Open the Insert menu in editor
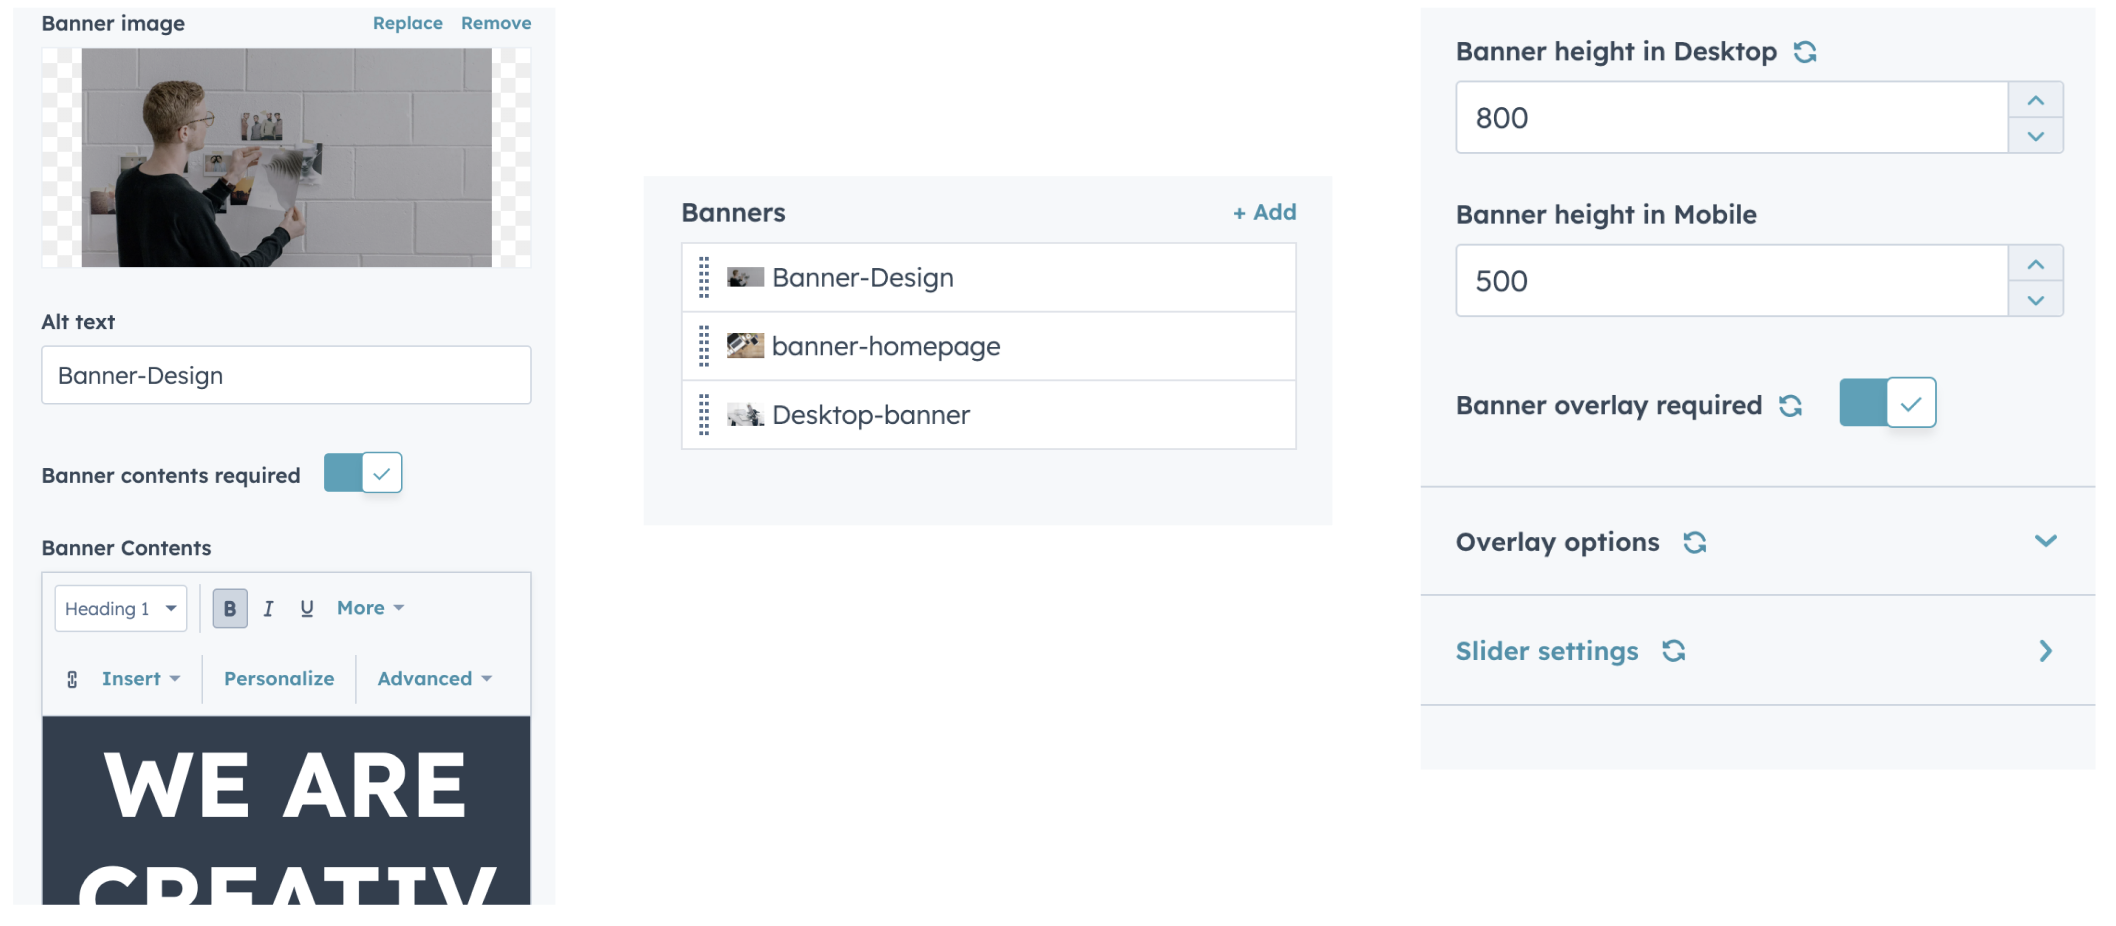 pos(141,679)
